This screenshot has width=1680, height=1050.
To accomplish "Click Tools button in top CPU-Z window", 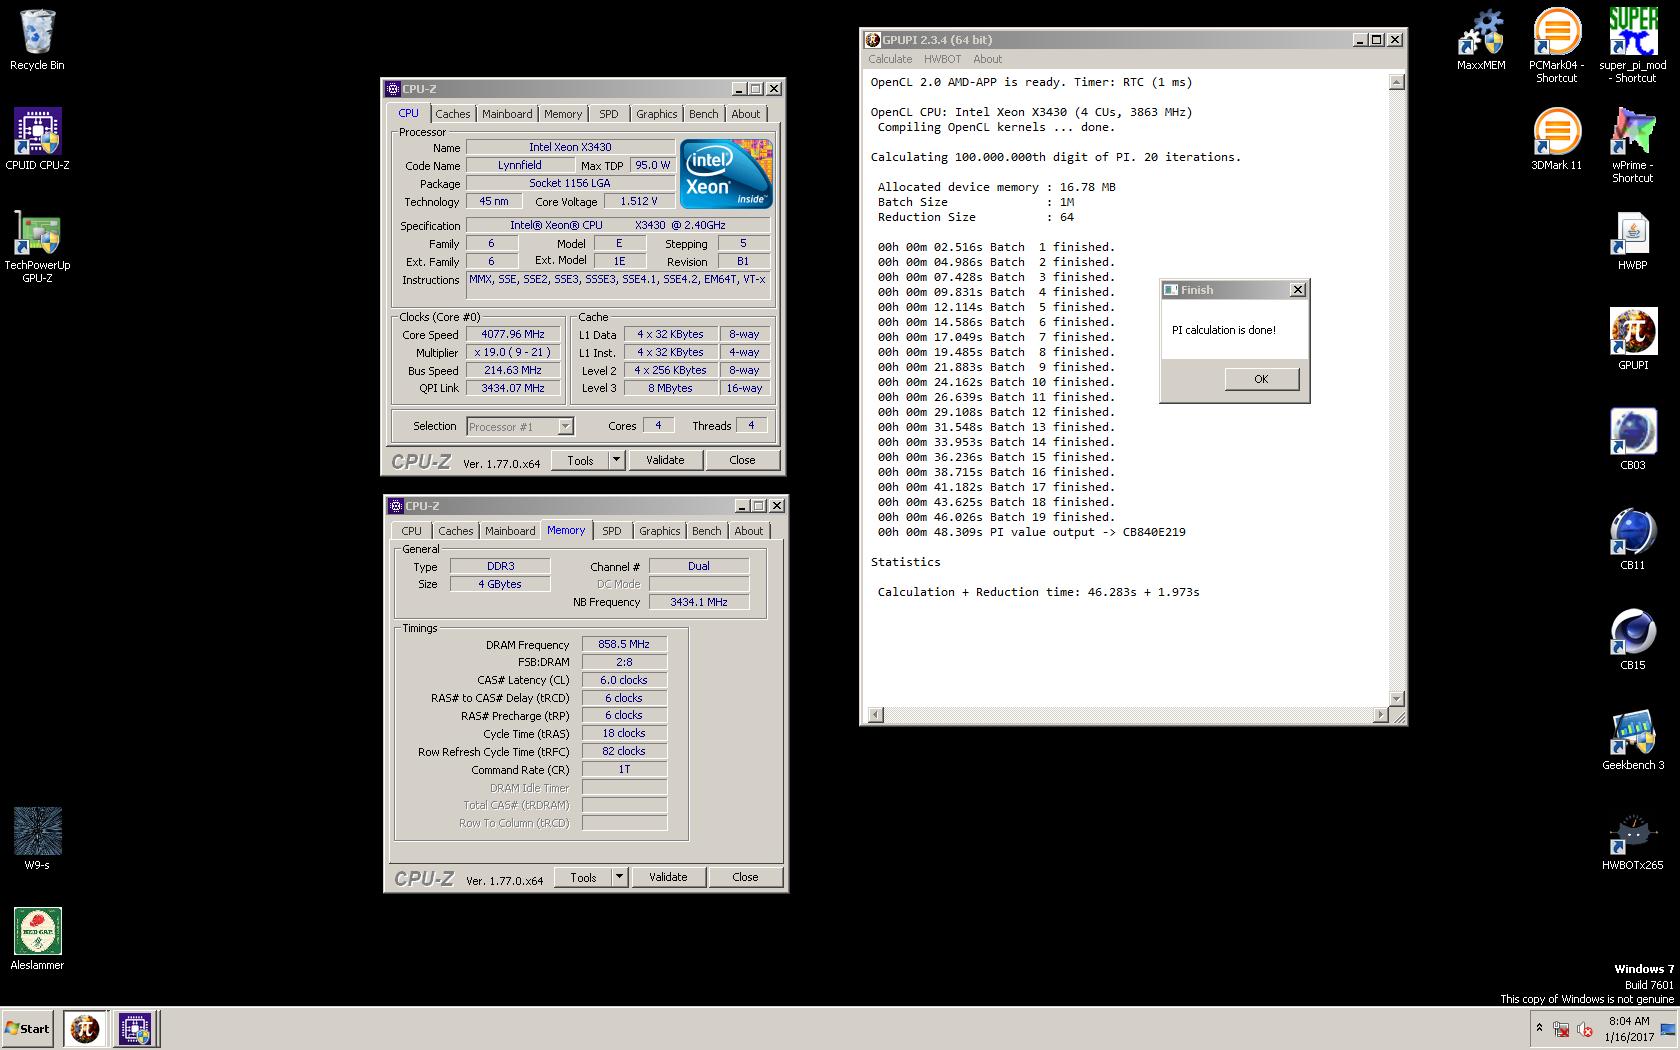I will click(x=580, y=460).
